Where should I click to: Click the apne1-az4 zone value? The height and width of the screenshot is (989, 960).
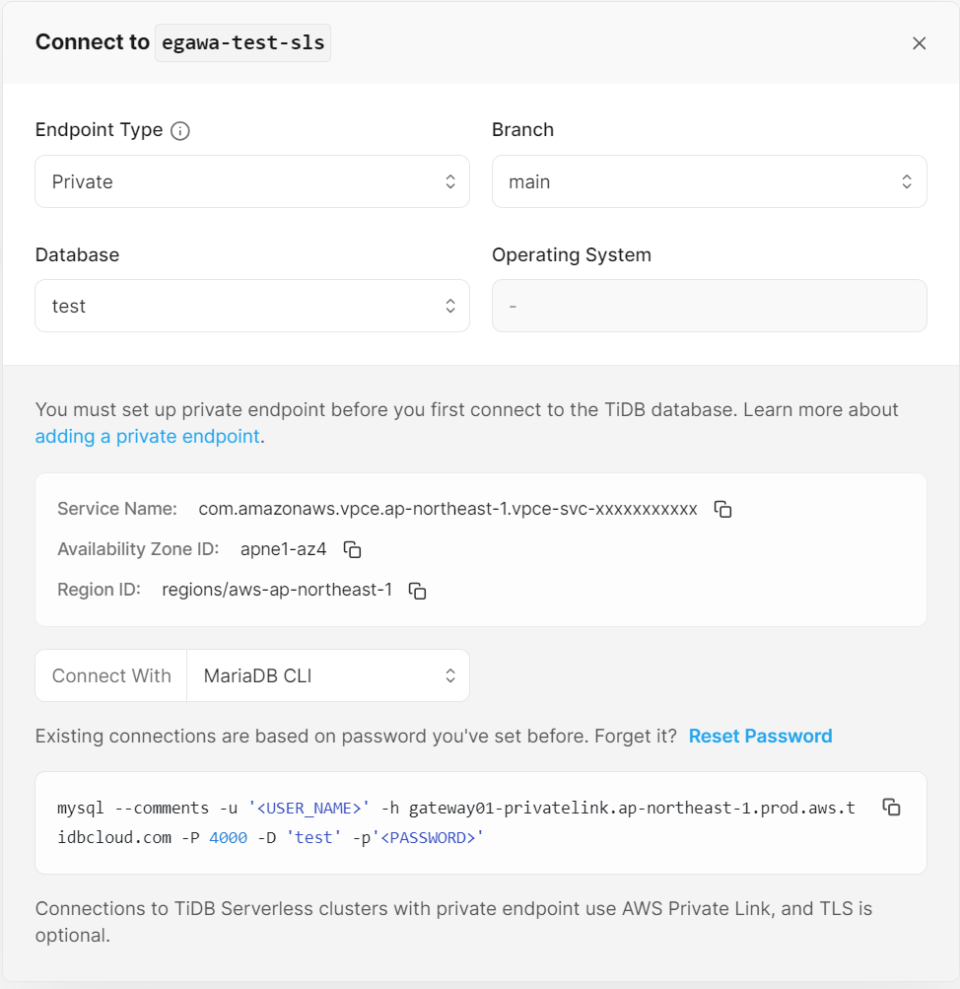tap(282, 549)
